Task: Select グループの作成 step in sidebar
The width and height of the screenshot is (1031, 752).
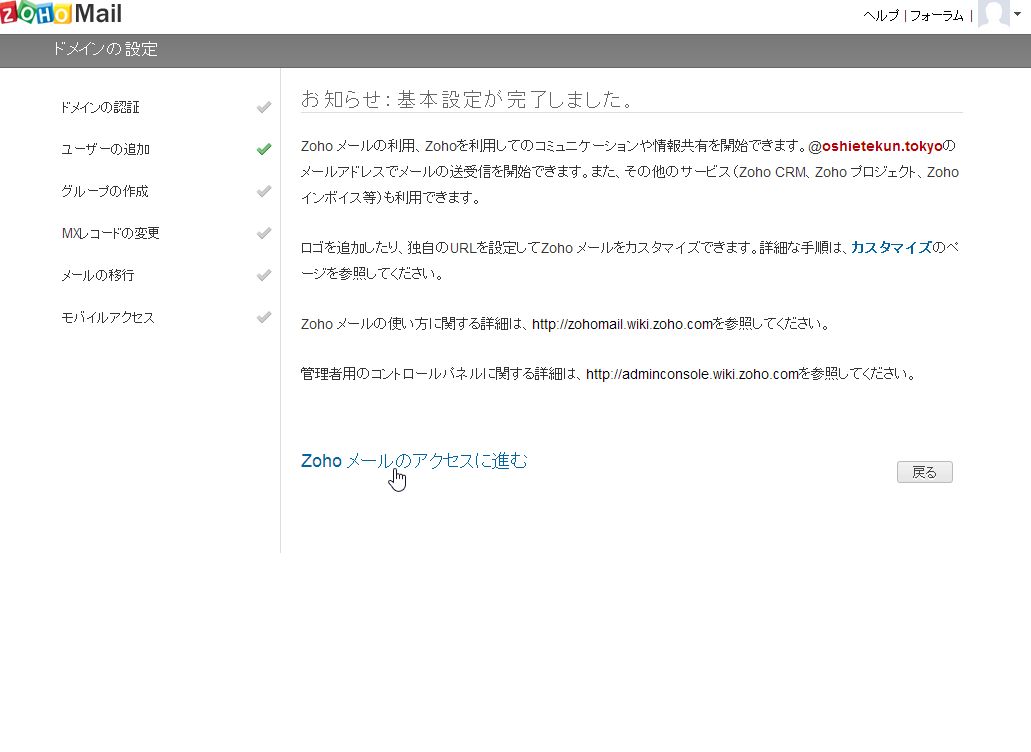Action: (105, 191)
